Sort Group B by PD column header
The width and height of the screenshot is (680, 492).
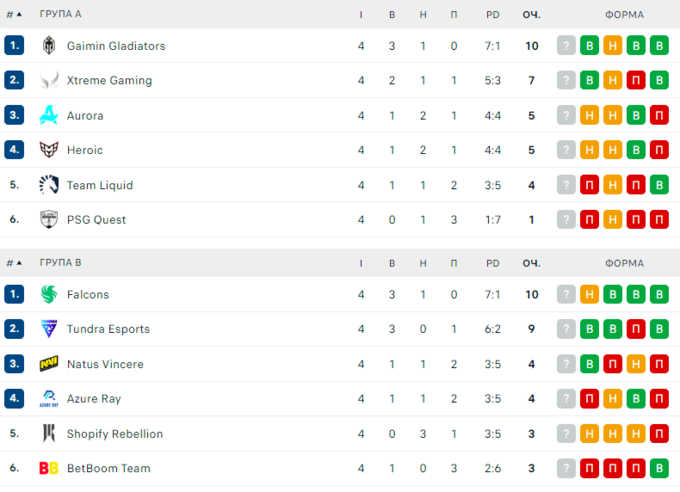[x=492, y=263]
